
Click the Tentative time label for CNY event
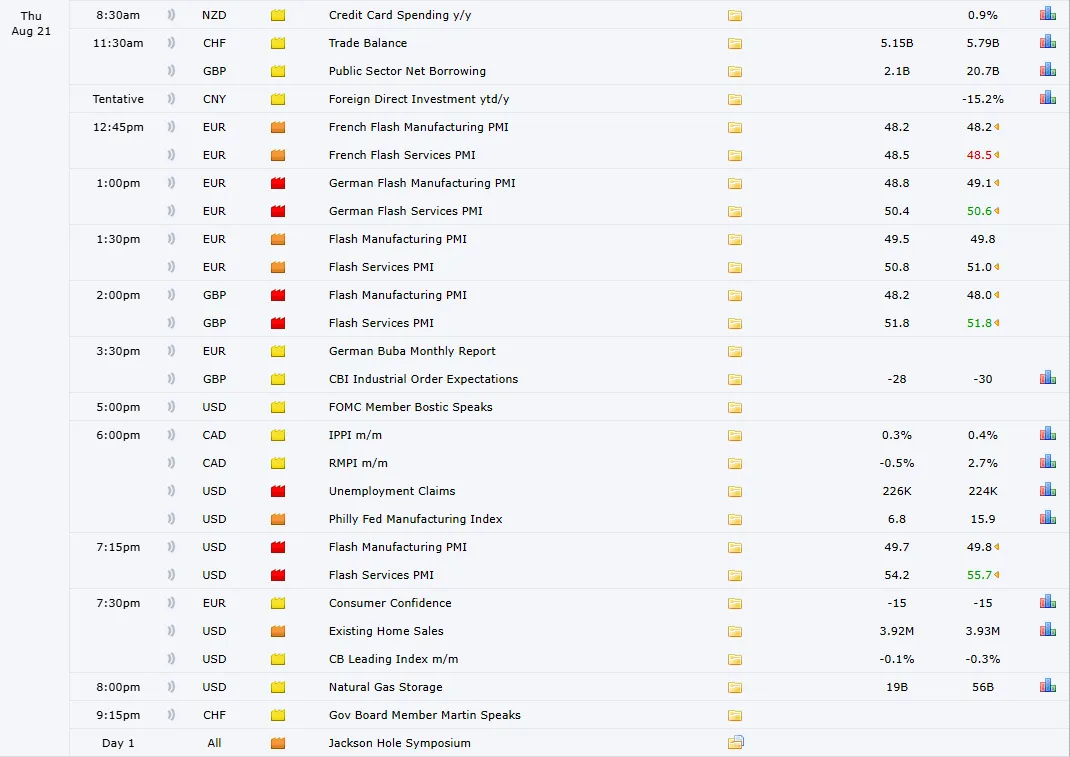117,99
